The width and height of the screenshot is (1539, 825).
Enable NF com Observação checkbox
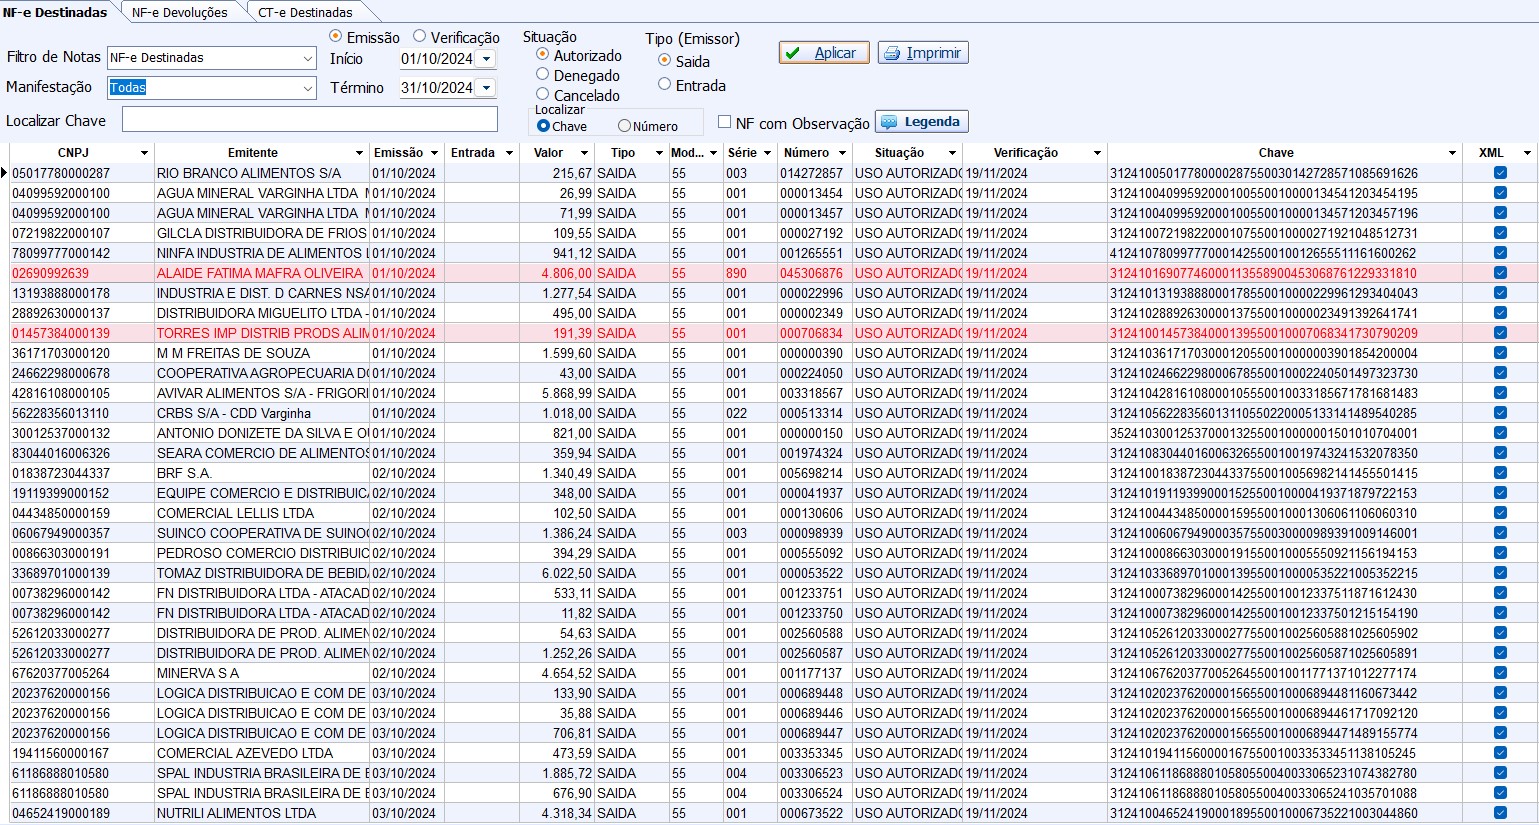pyautogui.click(x=725, y=122)
